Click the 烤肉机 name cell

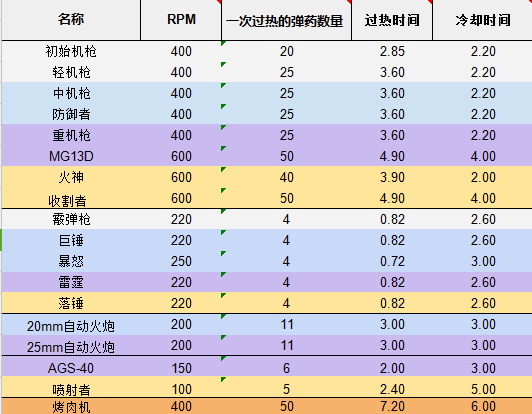(71, 406)
